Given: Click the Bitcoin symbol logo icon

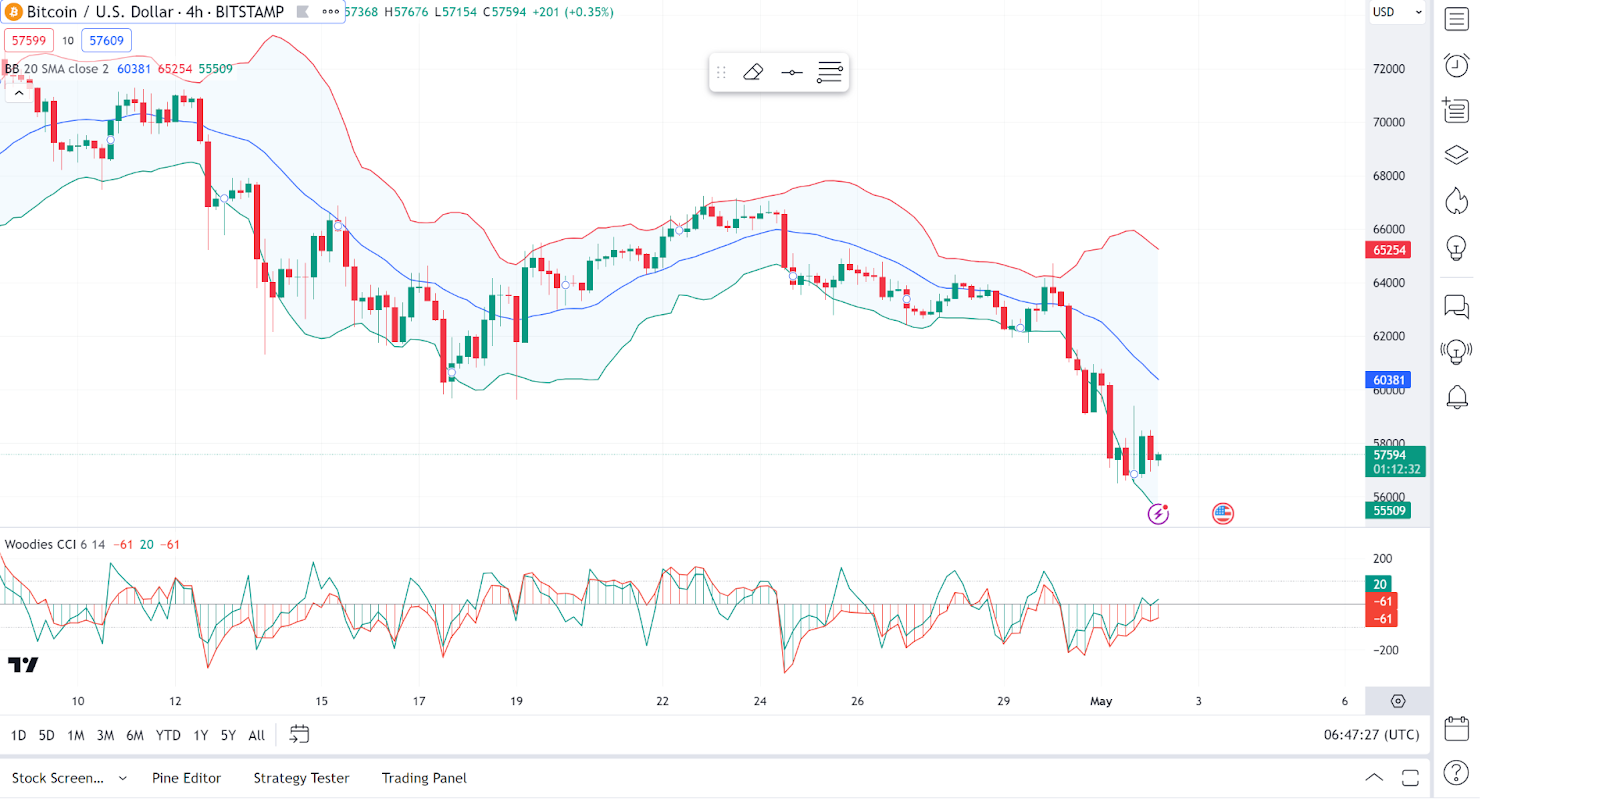Looking at the screenshot, I should (14, 12).
